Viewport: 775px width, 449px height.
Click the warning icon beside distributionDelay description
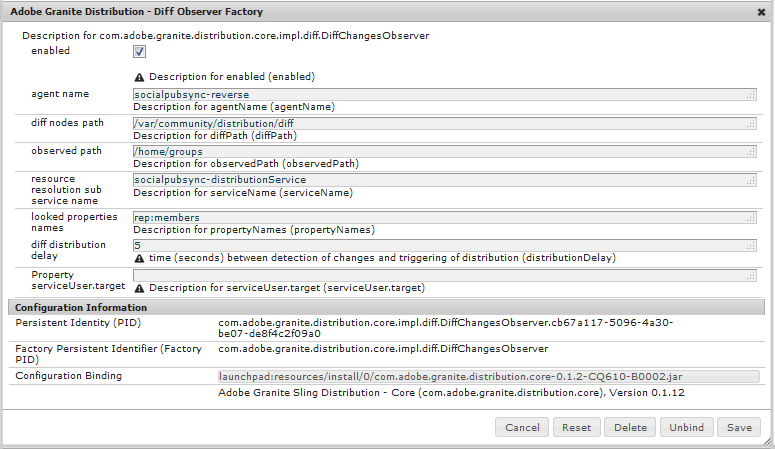tap(139, 258)
